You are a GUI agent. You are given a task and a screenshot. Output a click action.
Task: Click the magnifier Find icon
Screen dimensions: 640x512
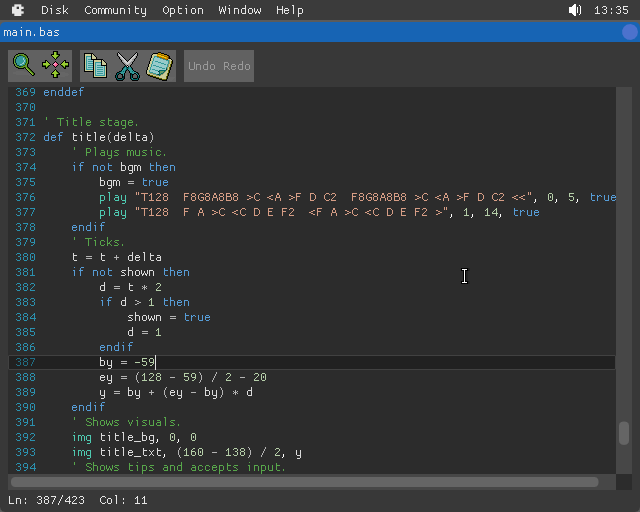24,66
